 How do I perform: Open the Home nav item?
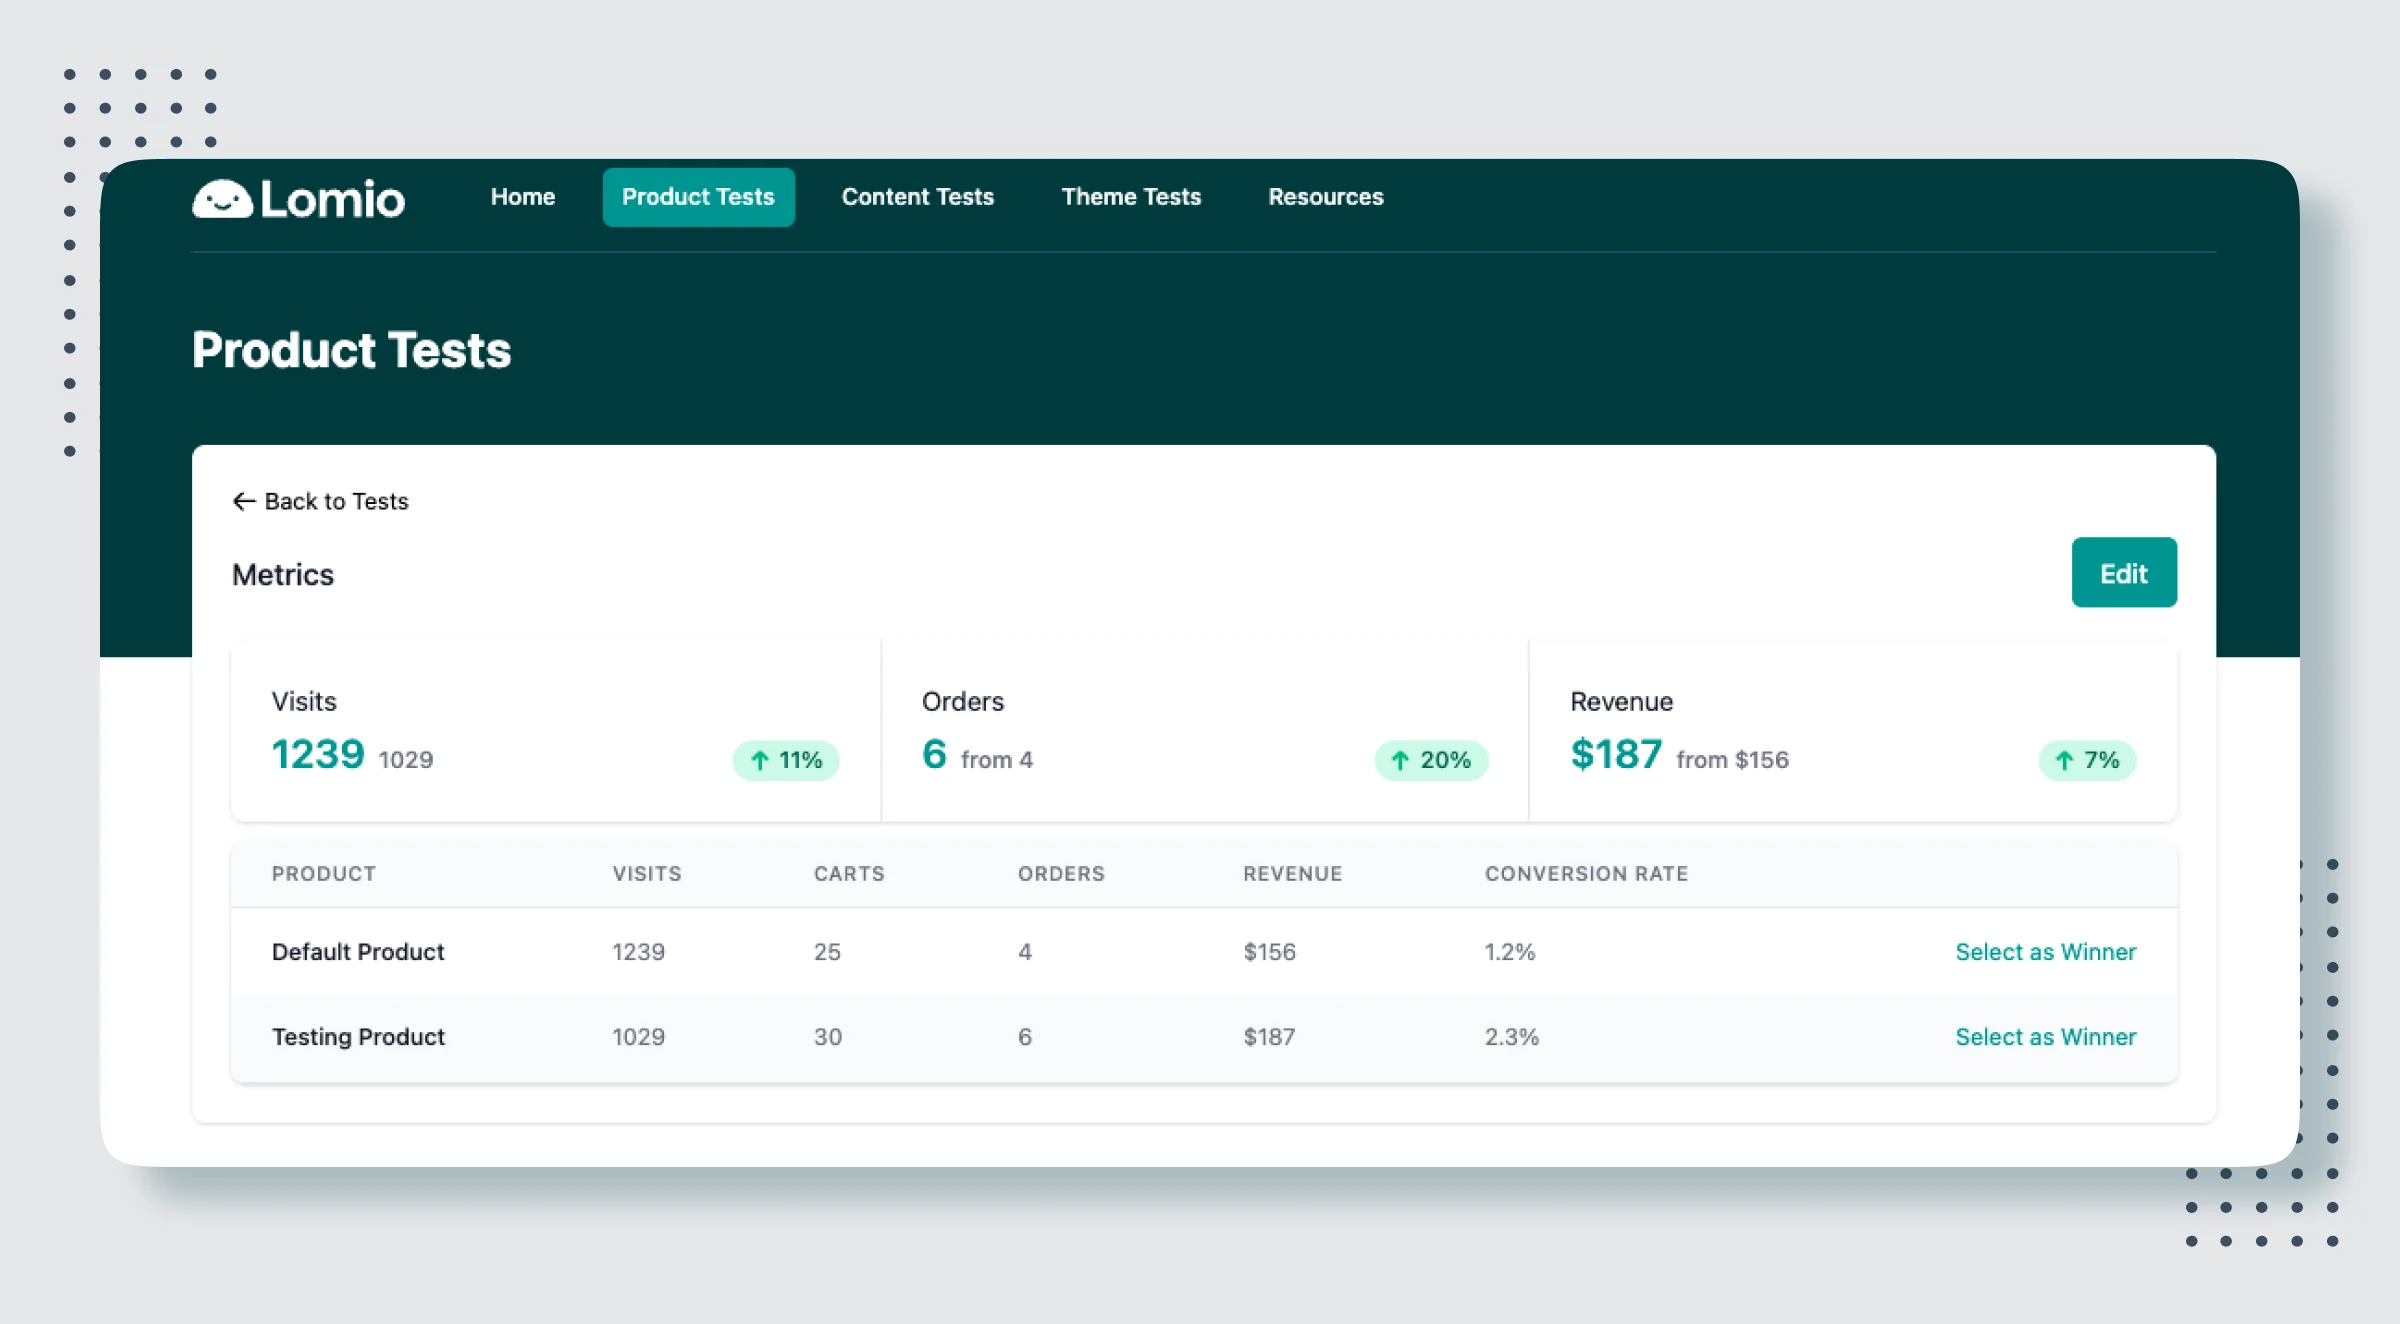click(523, 197)
